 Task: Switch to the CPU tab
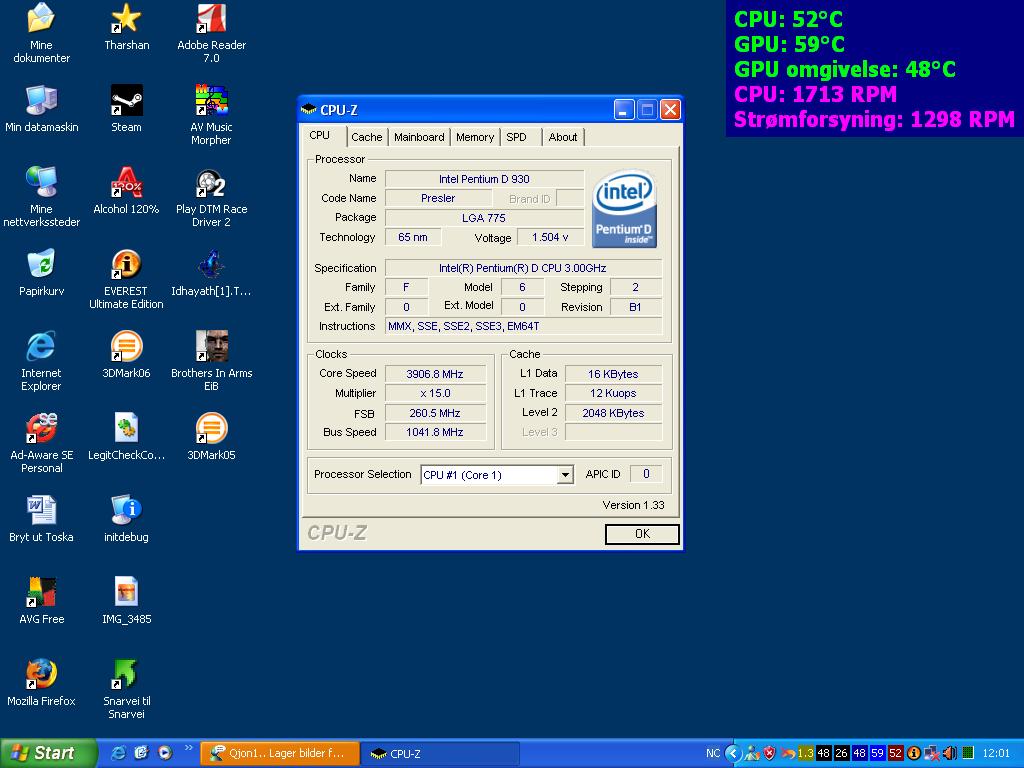[319, 135]
